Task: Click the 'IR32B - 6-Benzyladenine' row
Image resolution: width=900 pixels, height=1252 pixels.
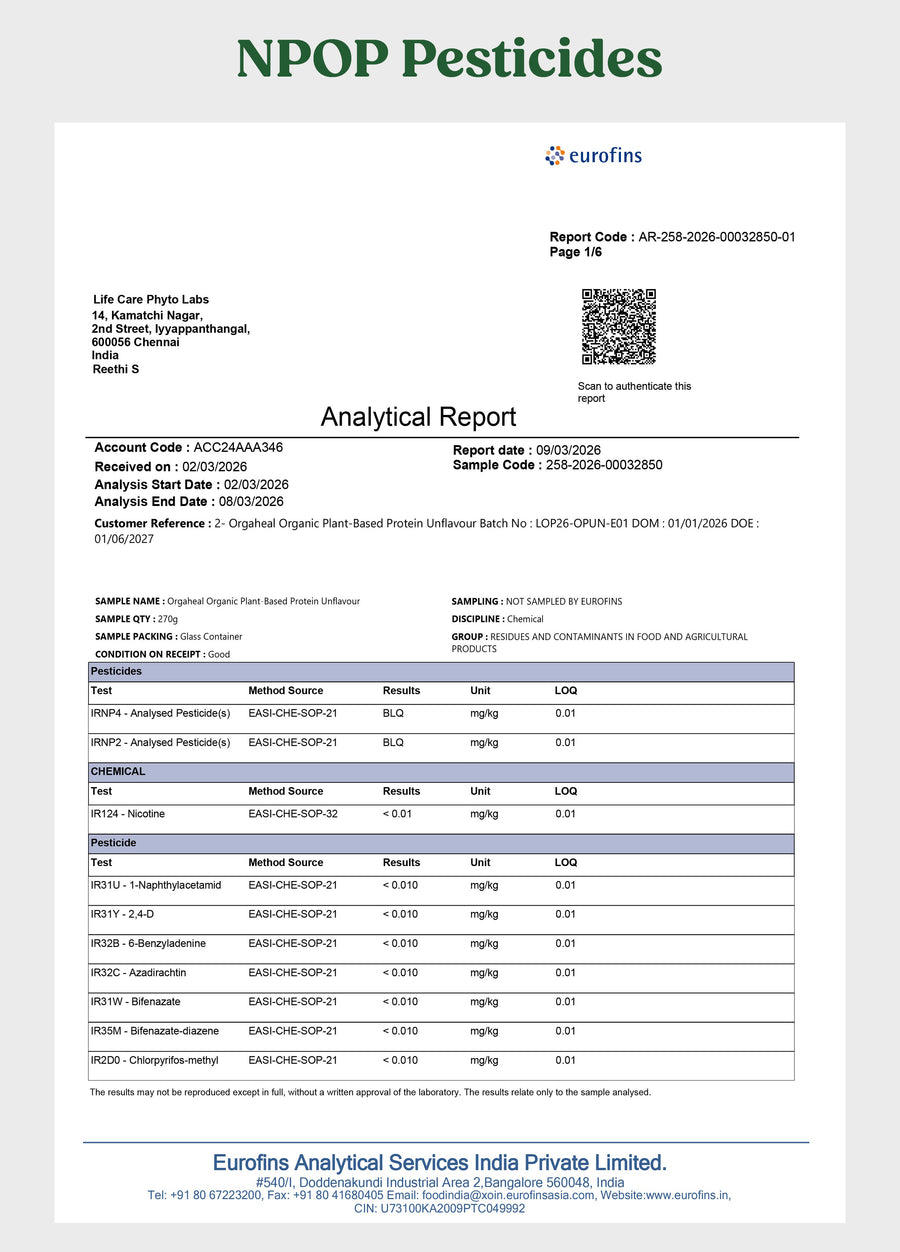Action: pos(441,949)
